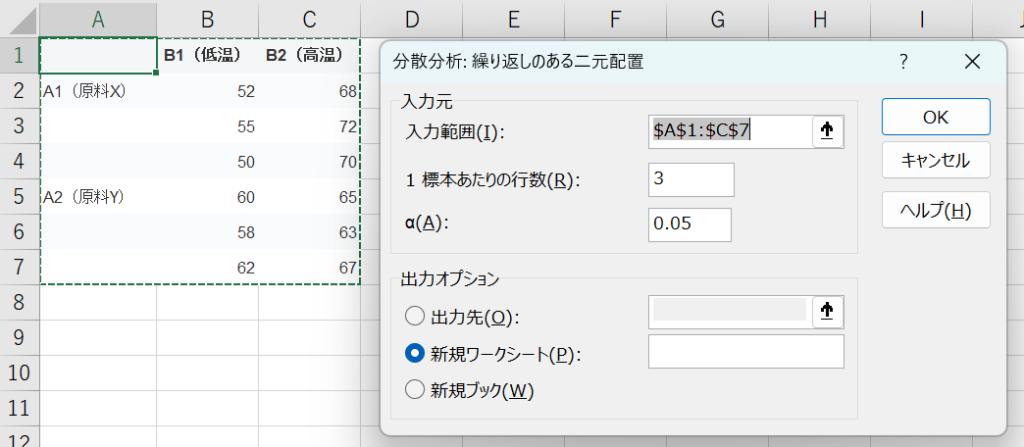Select the 出力先(O) radio button
The height and width of the screenshot is (447, 1024).
414,317
